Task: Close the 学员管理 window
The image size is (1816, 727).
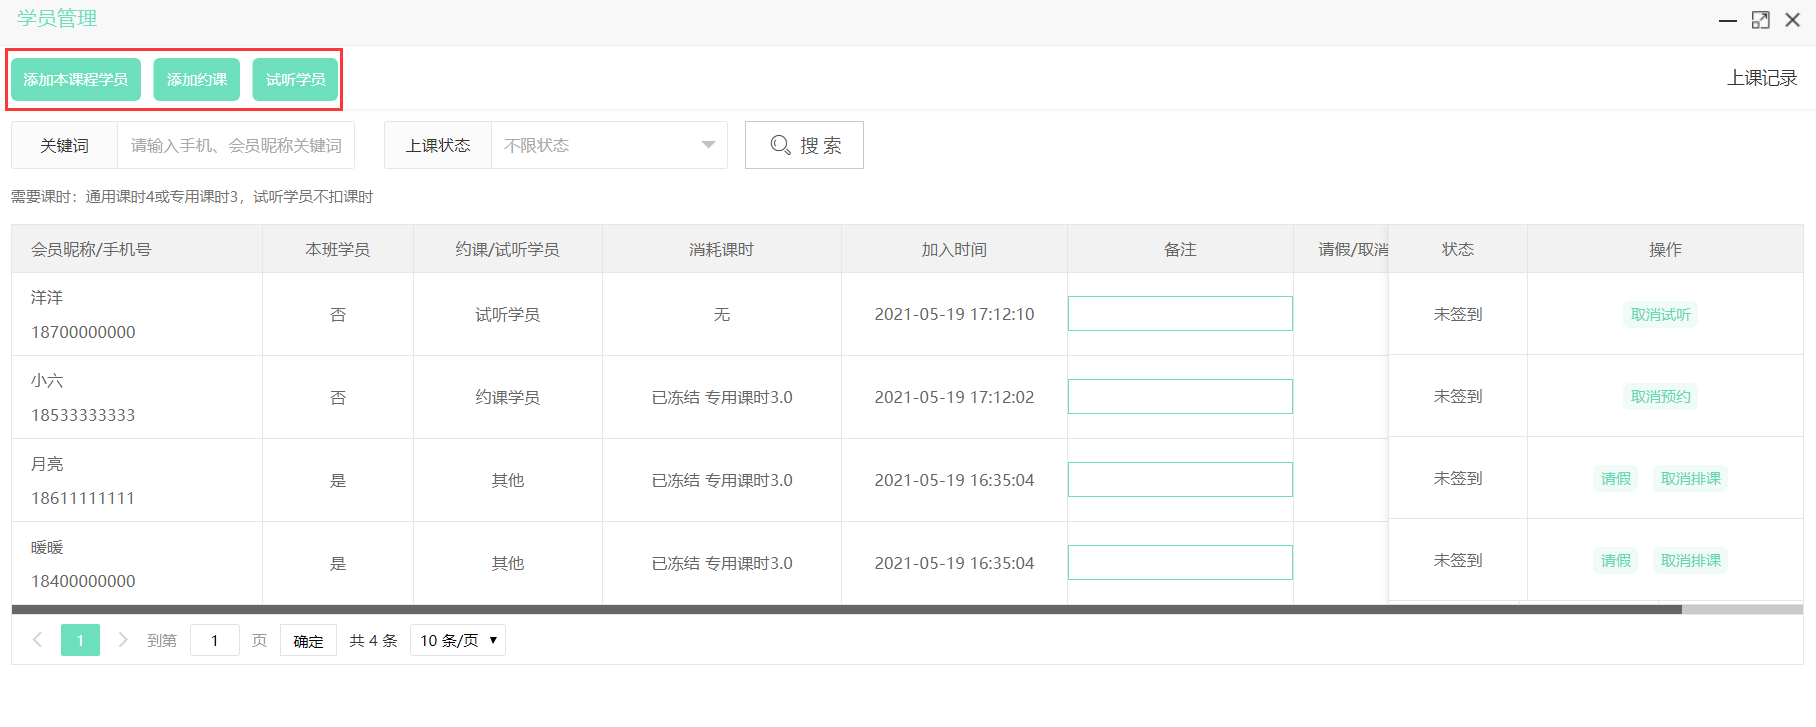Action: 1793,20
